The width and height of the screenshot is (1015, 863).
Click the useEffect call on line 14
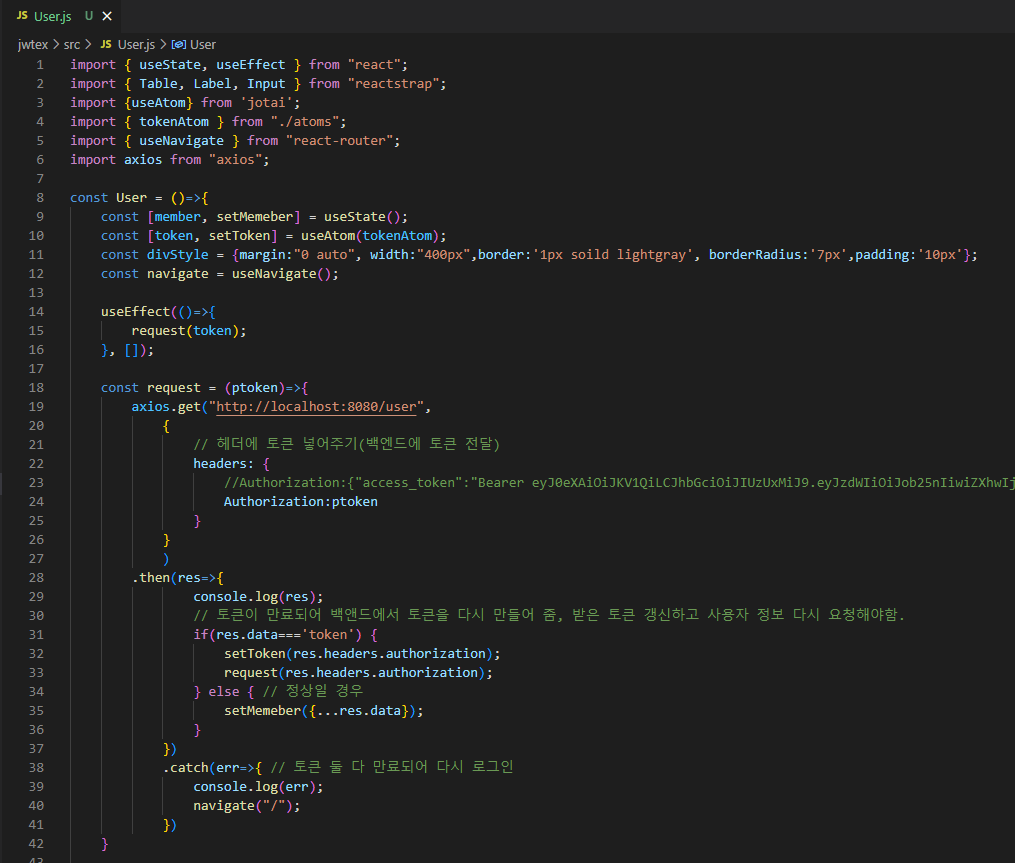[x=135, y=311]
